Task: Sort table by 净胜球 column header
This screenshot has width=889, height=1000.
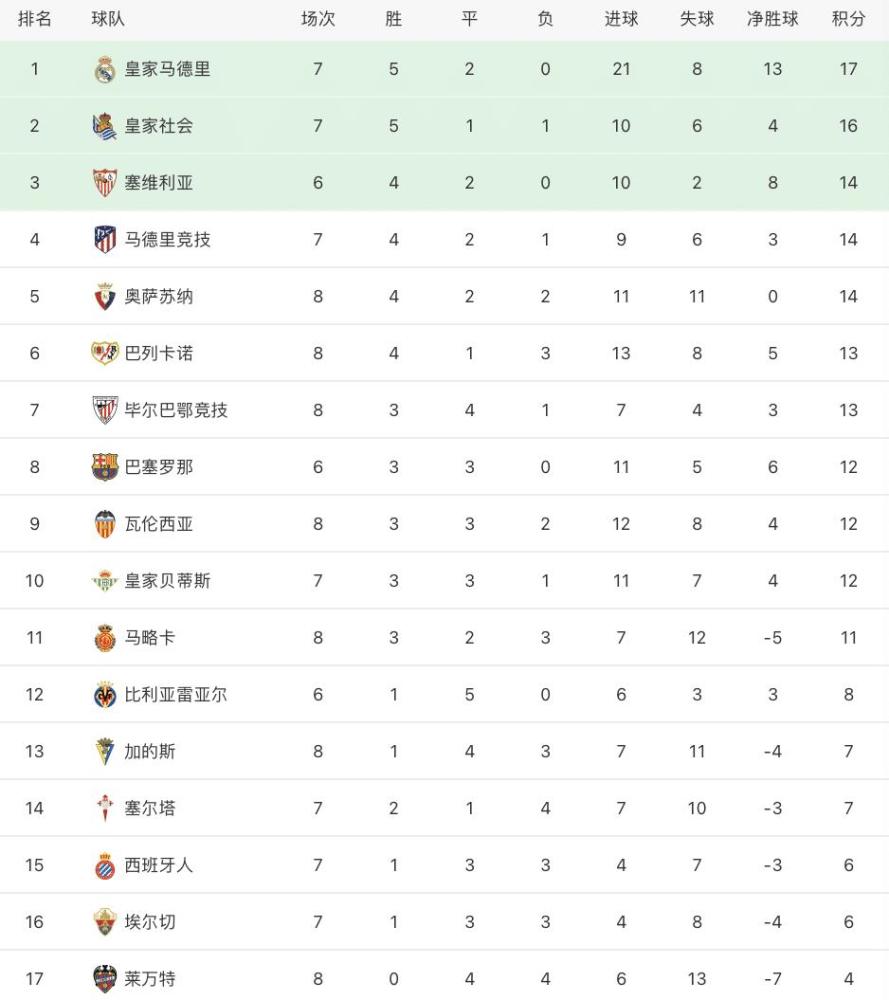Action: point(772,19)
